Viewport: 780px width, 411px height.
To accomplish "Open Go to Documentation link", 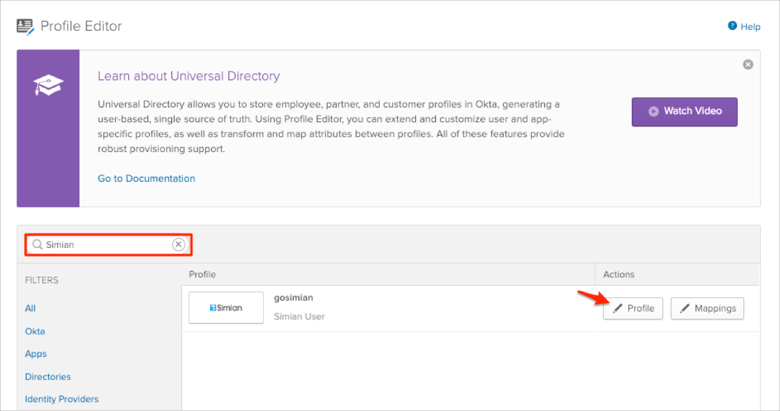I will pos(146,178).
